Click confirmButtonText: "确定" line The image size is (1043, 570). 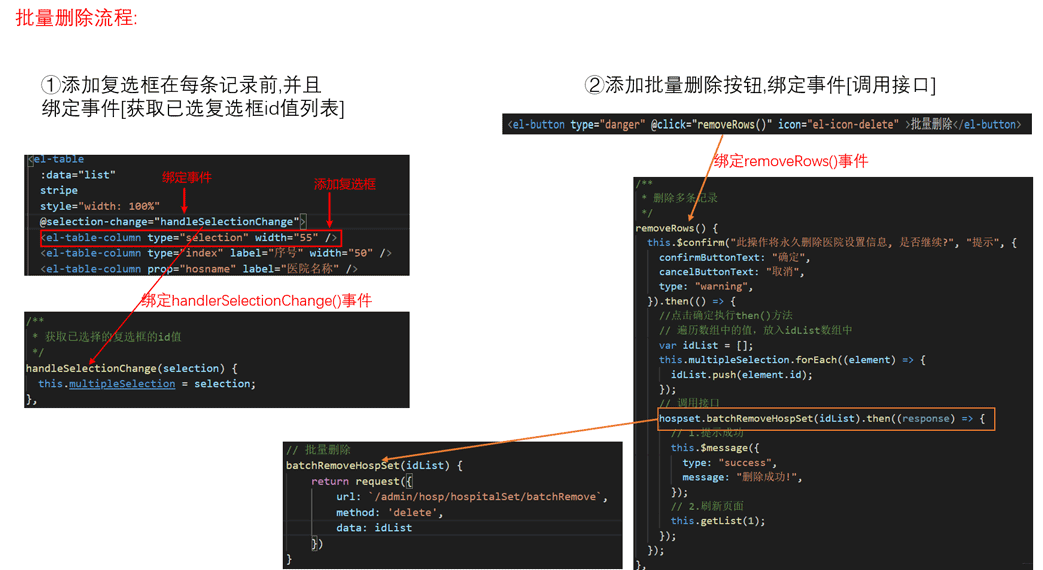coord(734,257)
